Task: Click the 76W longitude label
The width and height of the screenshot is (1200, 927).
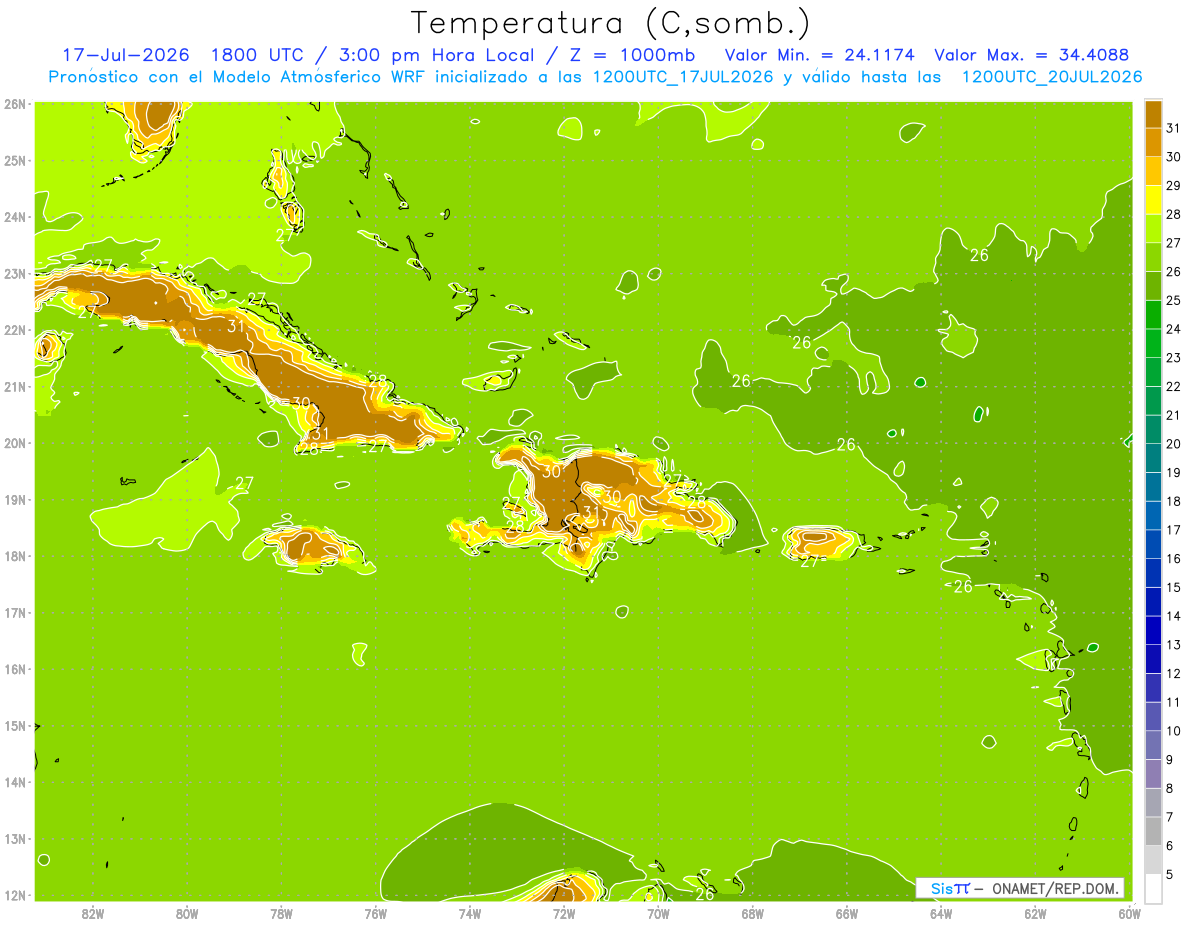Action: [376, 913]
